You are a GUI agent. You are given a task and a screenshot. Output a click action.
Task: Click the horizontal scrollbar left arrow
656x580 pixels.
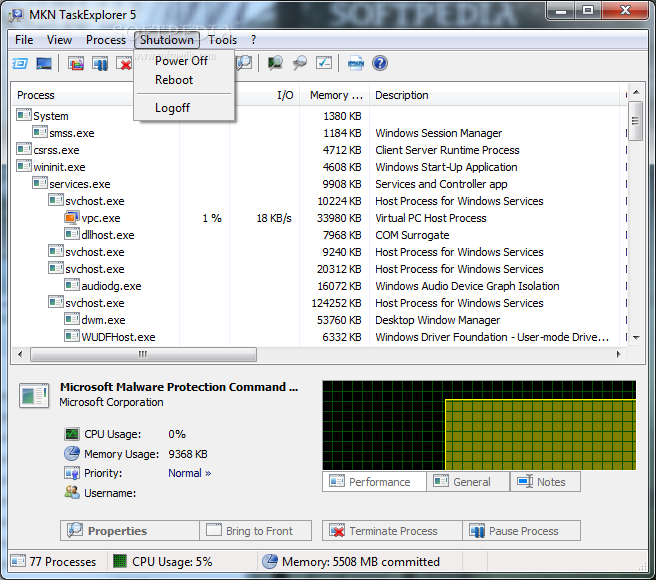coord(20,354)
